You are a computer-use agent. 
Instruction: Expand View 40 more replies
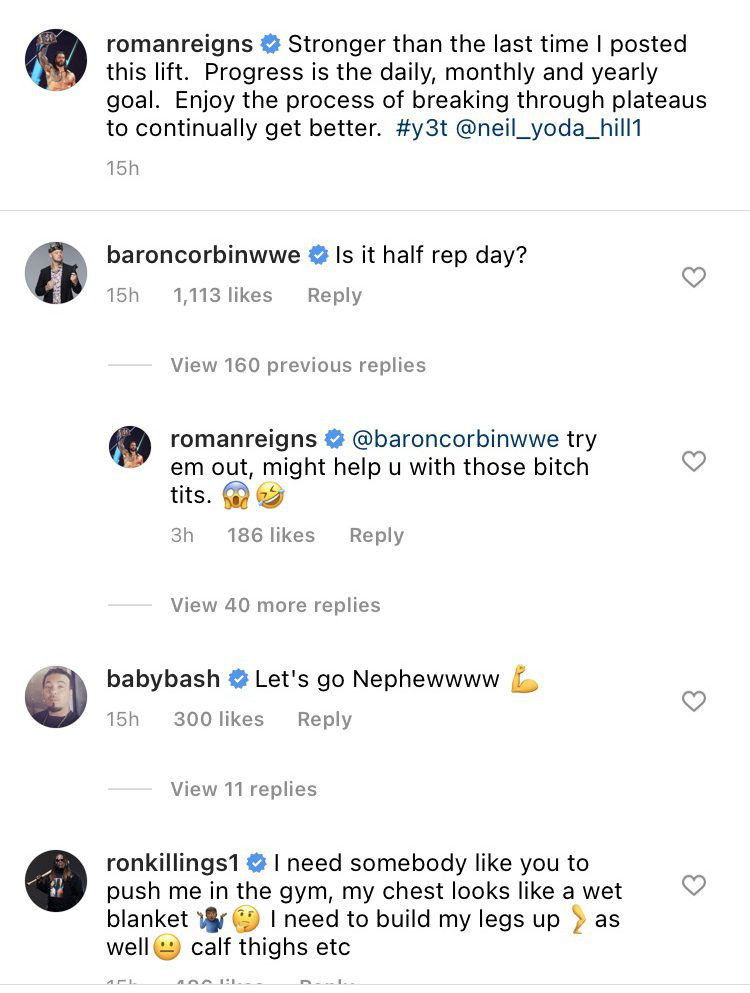click(x=275, y=605)
